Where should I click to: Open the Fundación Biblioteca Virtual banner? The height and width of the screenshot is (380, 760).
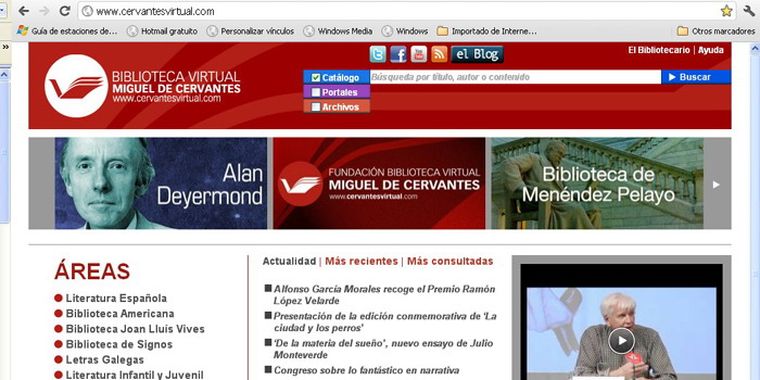(x=379, y=183)
